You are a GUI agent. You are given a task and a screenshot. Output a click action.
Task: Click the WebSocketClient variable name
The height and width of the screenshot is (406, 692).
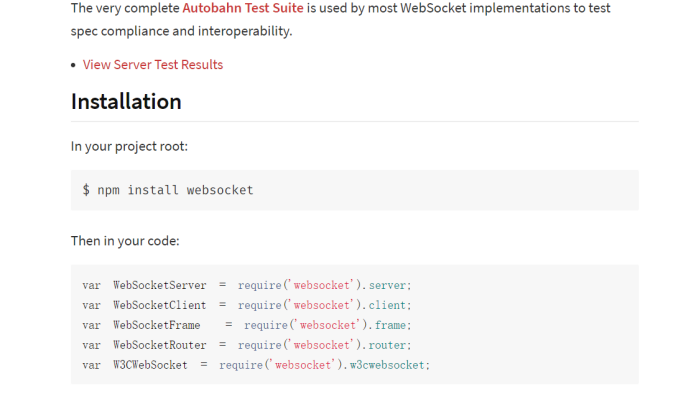click(x=160, y=305)
